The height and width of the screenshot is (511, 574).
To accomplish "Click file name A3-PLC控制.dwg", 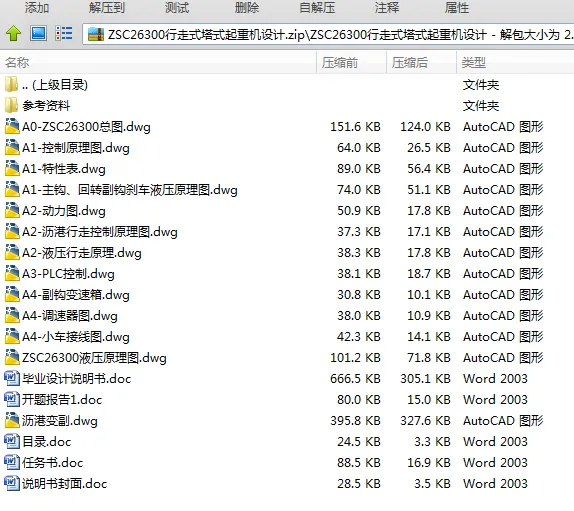I will tap(68, 274).
